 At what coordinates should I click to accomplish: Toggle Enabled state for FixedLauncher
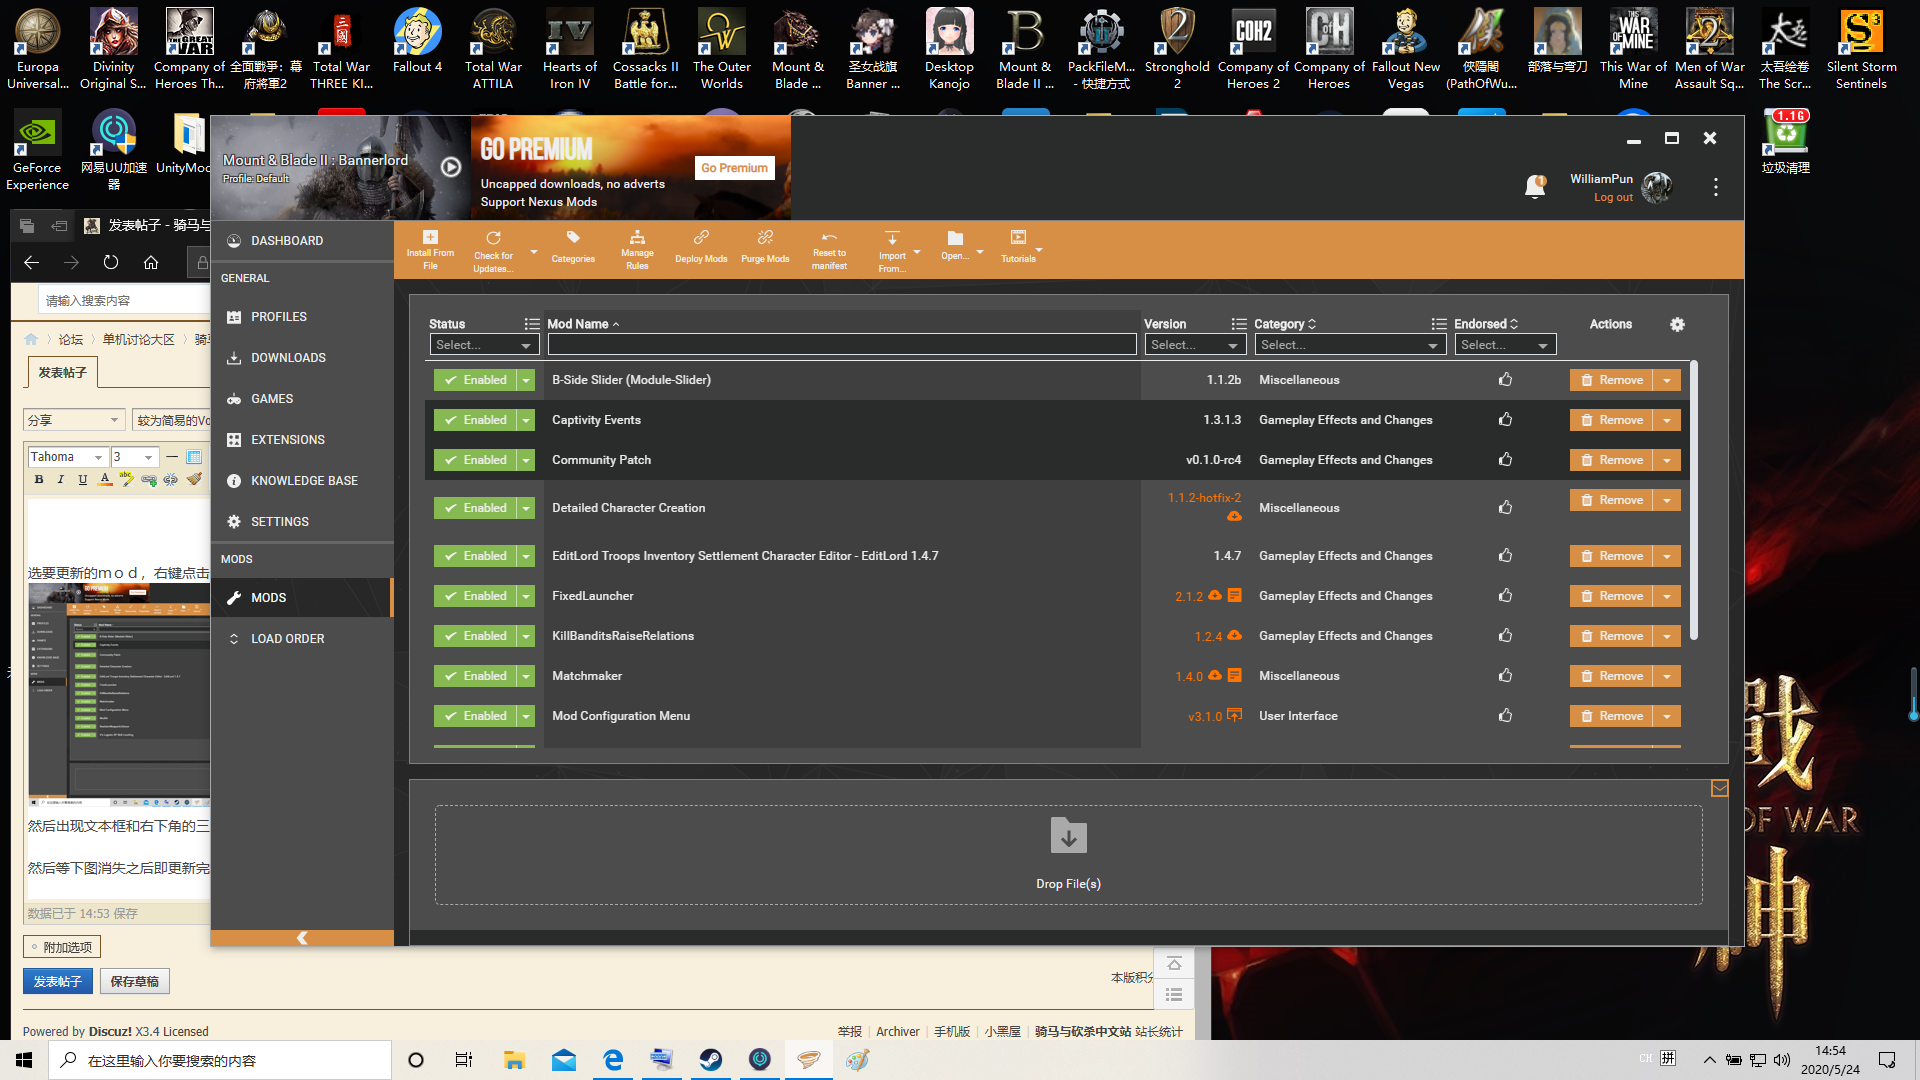coord(475,596)
